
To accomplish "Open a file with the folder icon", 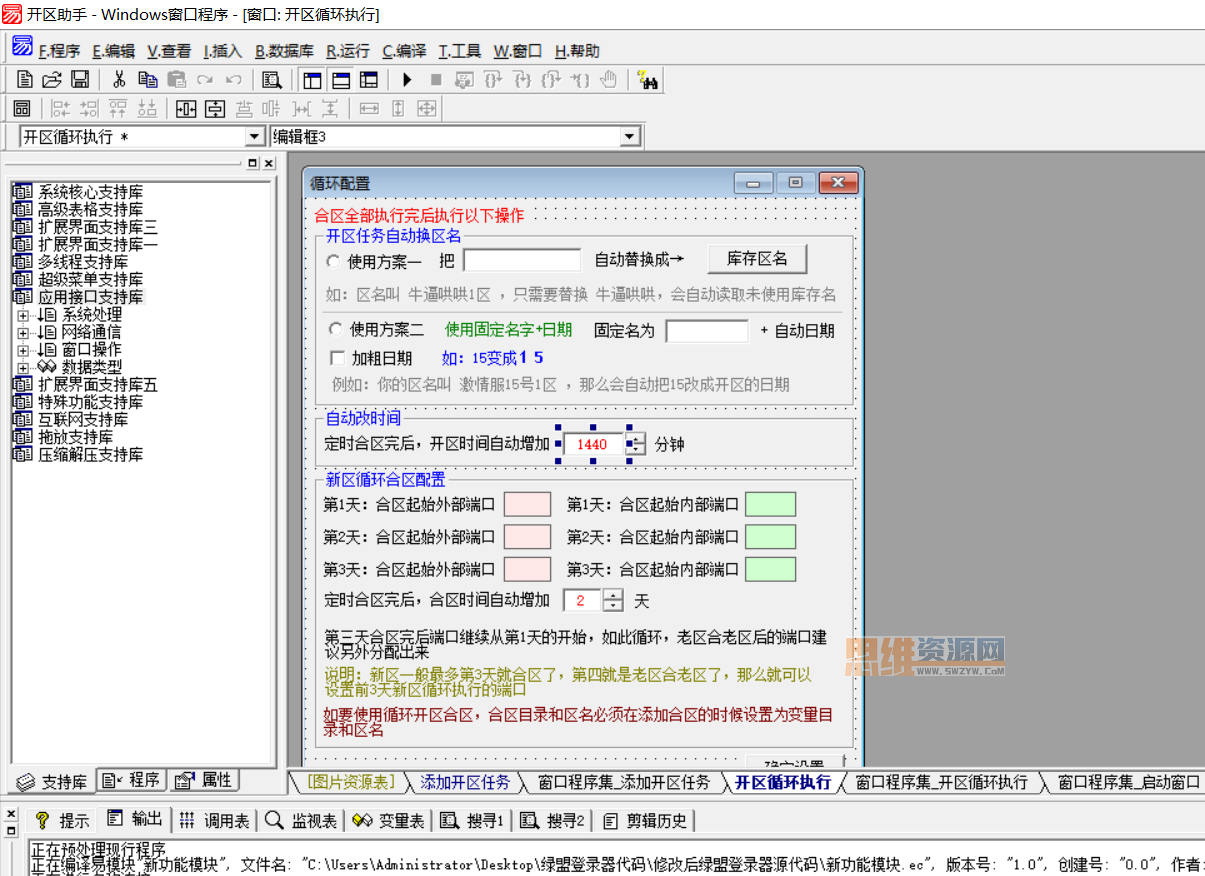I will (52, 80).
